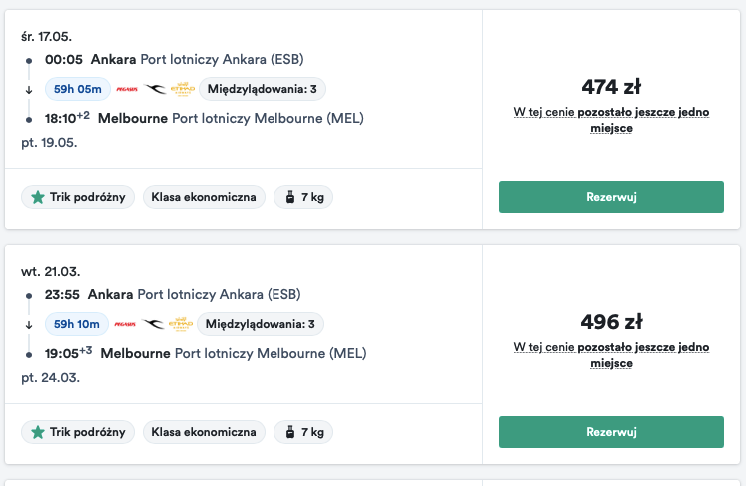Reserve the 496 zł flight with Rezerwuj
This screenshot has height=486, width=746.
611,432
